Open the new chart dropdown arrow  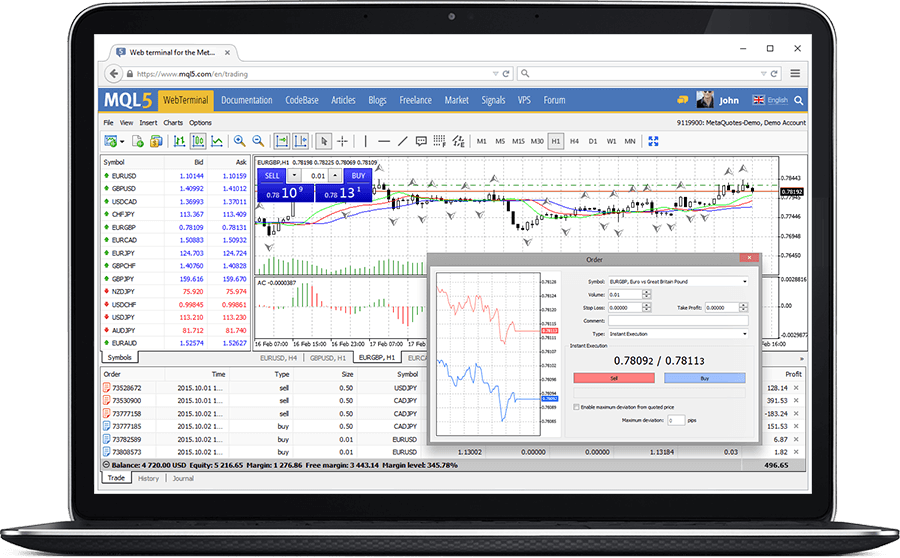pos(122,142)
